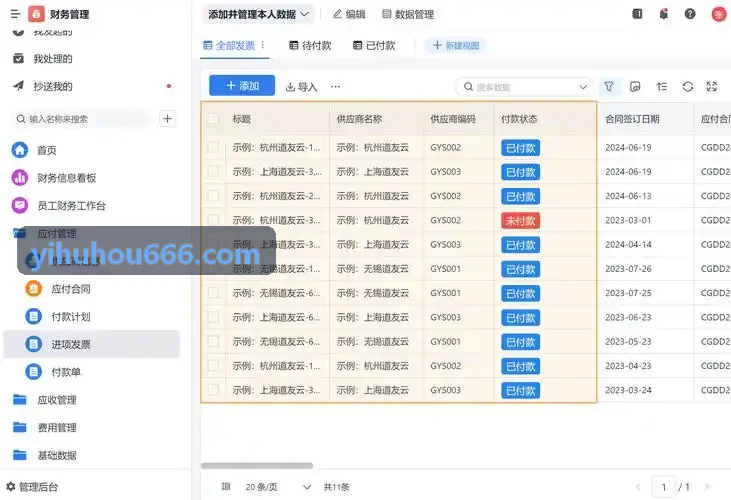Select 进项发票 in sidebar
This screenshot has height=500, width=731.
coord(91,344)
